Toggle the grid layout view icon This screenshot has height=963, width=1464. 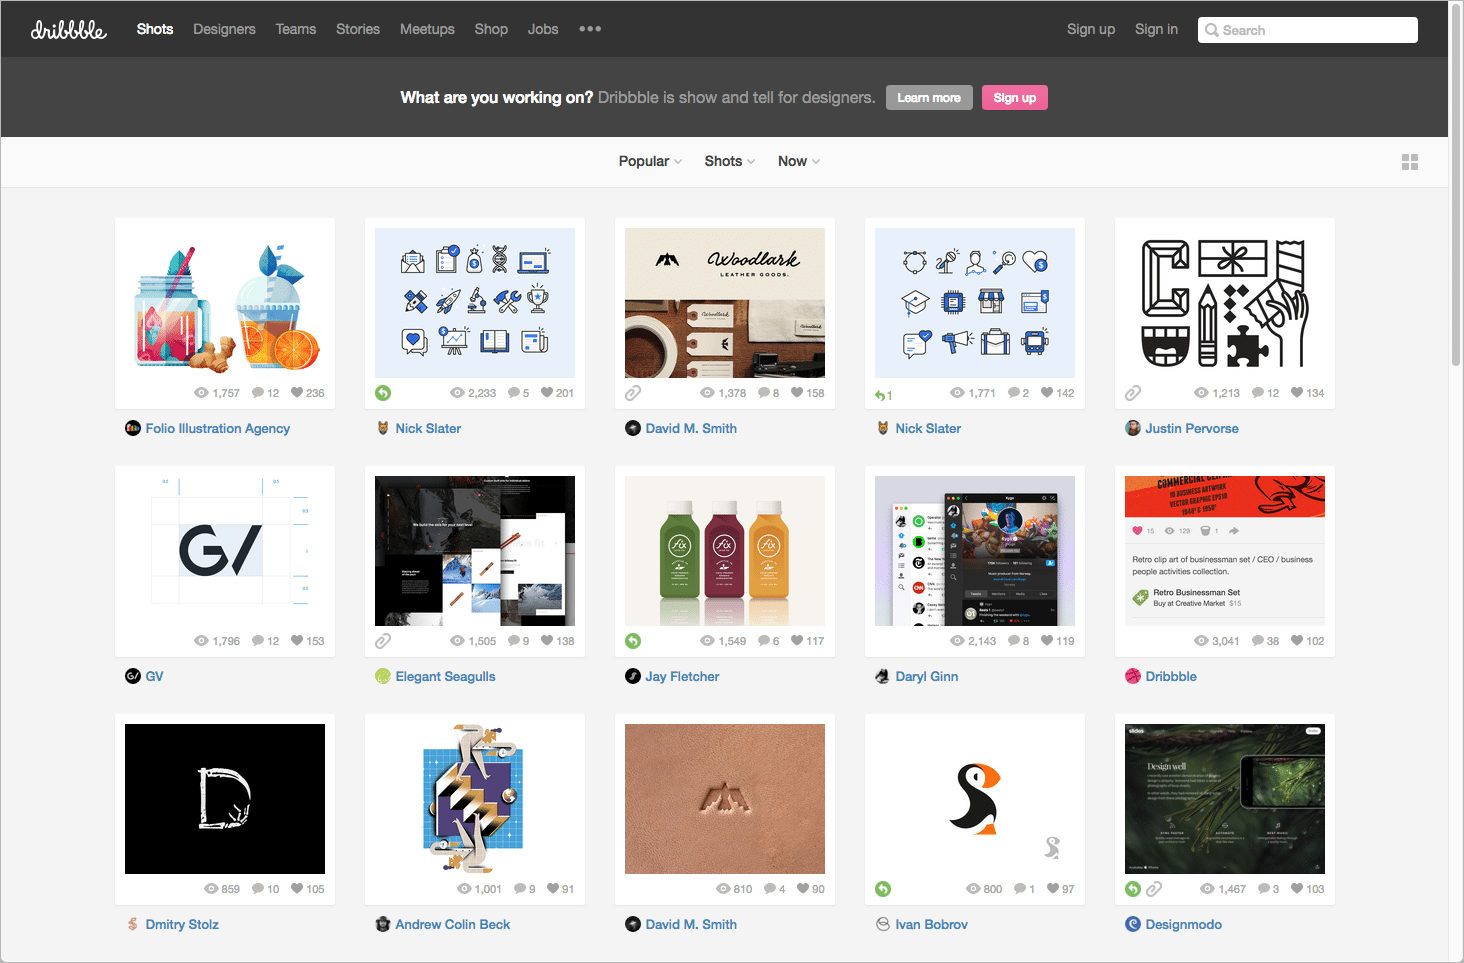[1410, 161]
